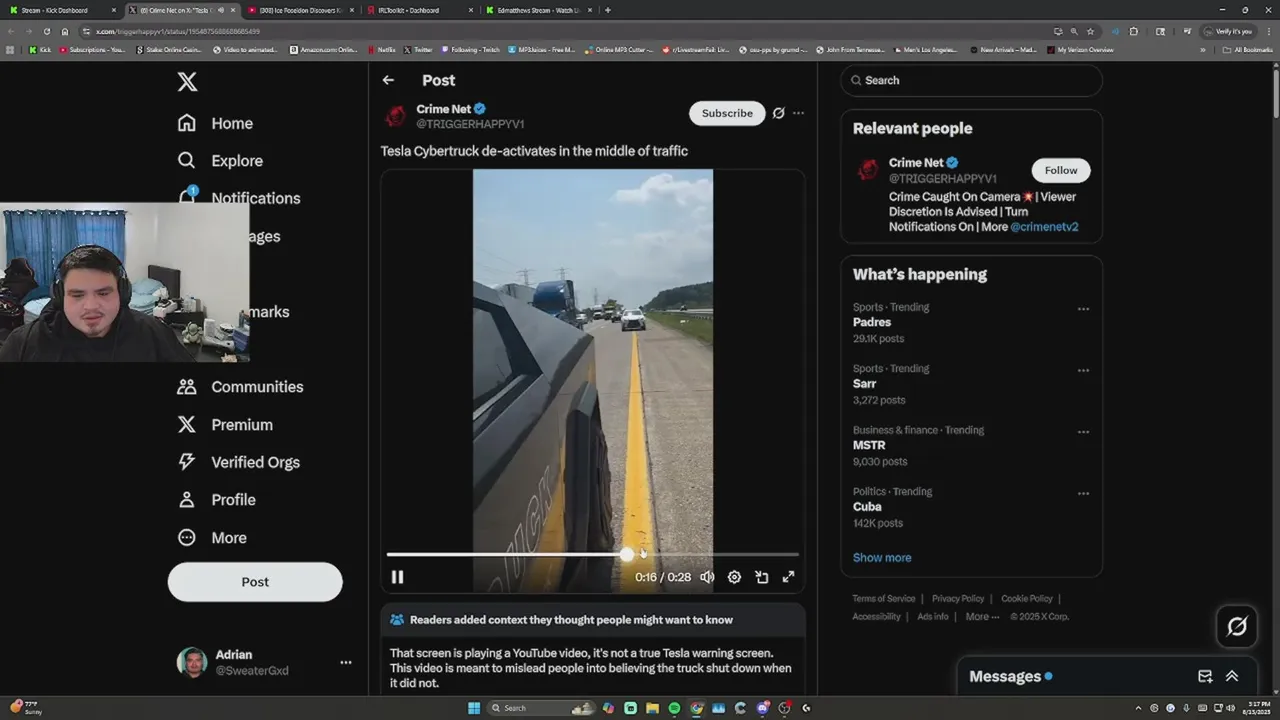The width and height of the screenshot is (1280, 720).
Task: Switch to Ice Poseidon YouTube tab
Action: pos(300,10)
